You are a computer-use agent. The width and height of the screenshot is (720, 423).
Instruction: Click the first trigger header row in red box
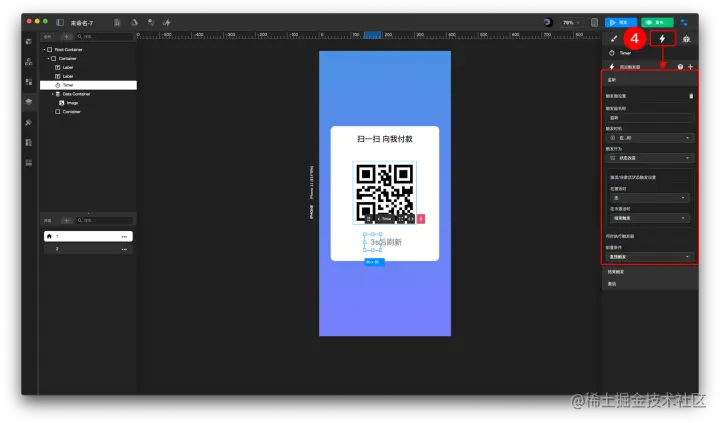coord(650,80)
